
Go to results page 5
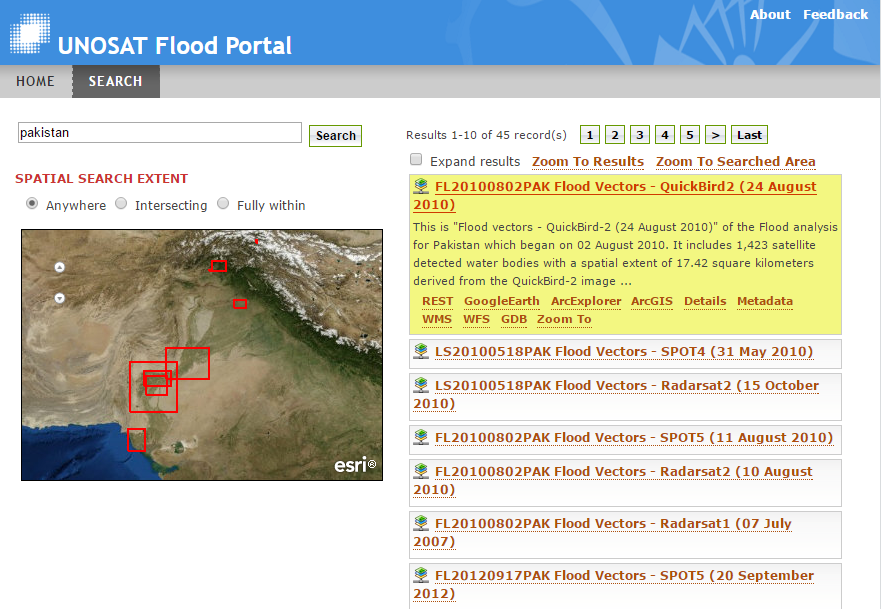[x=690, y=135]
